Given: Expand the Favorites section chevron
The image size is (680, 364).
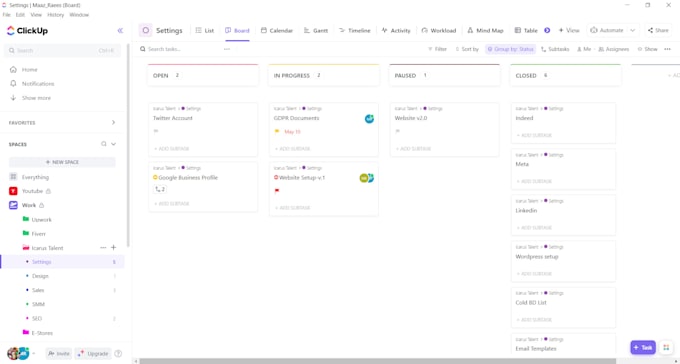Looking at the screenshot, I should pyautogui.click(x=113, y=123).
